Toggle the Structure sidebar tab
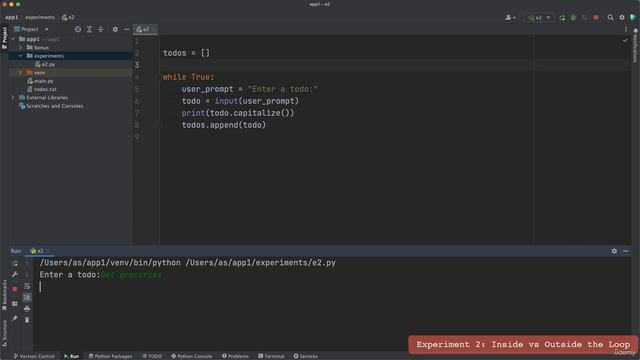The image size is (640, 360). point(4,333)
